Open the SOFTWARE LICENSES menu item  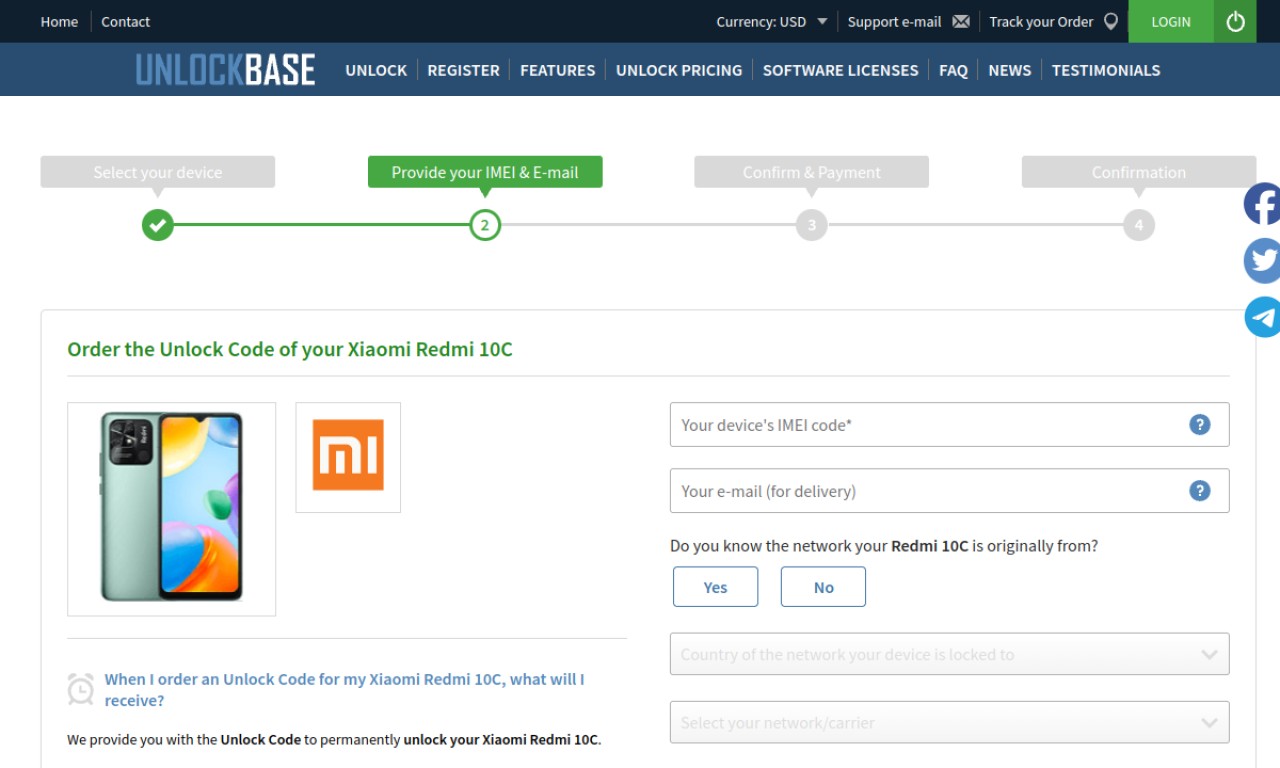[x=841, y=70]
